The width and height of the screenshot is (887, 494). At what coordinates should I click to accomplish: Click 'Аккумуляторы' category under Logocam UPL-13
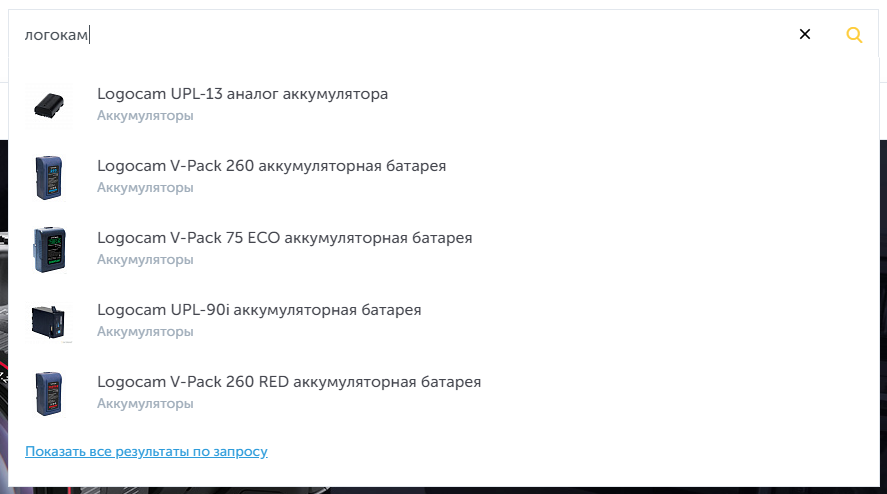click(145, 116)
